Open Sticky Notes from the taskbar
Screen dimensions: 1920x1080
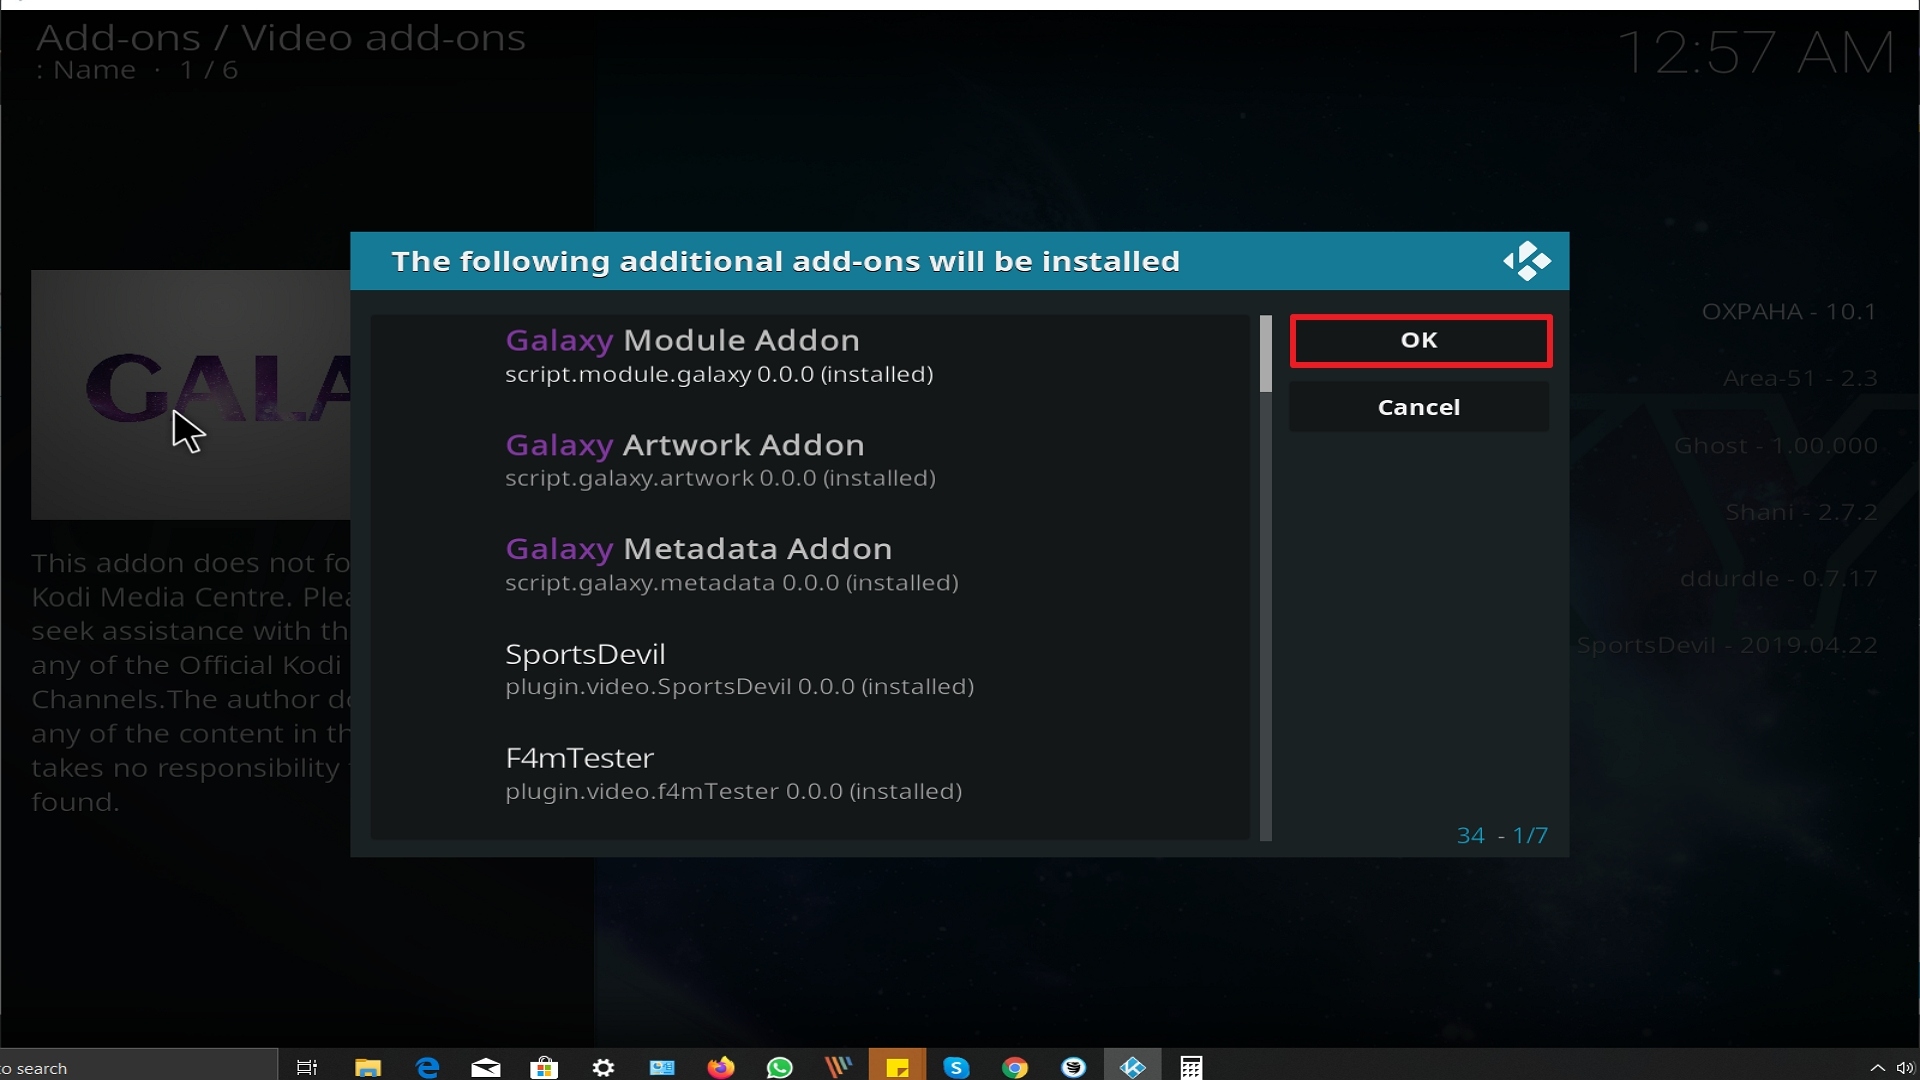tap(897, 1067)
